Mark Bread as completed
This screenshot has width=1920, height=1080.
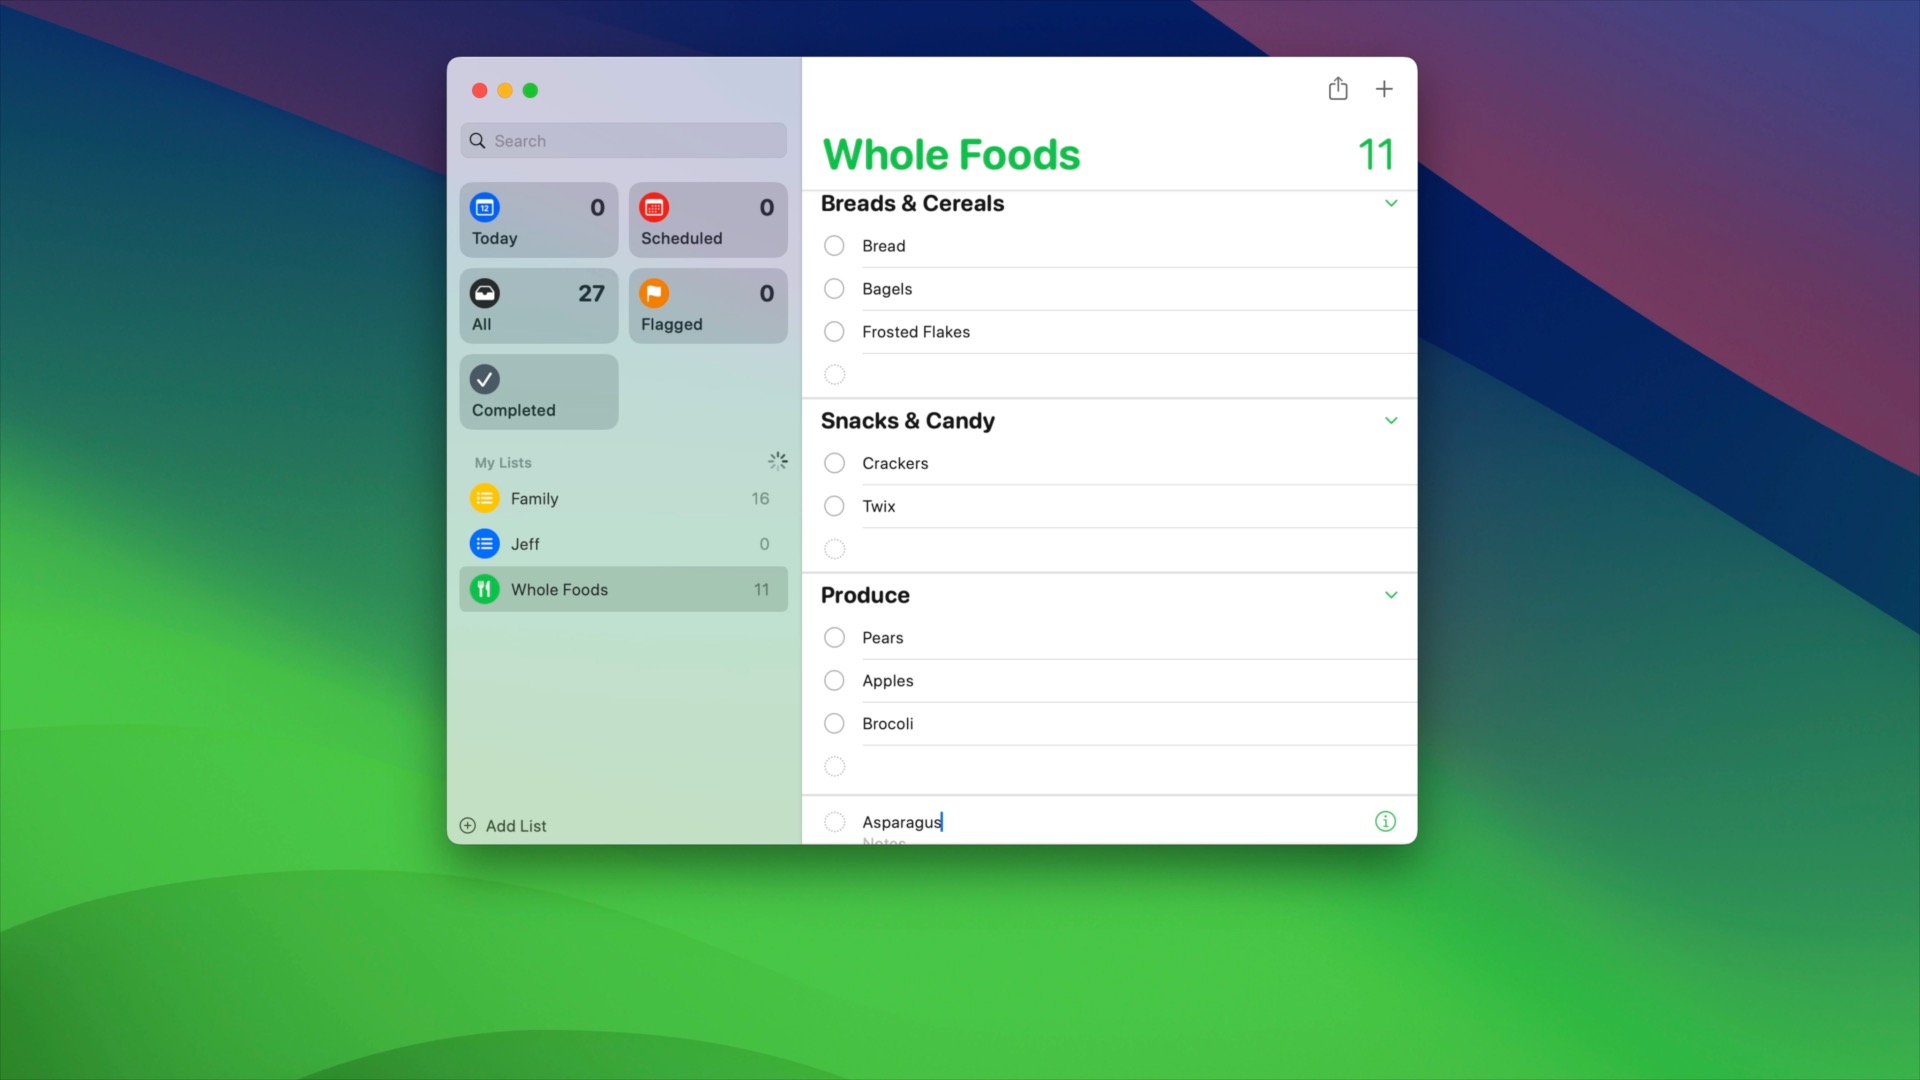click(x=834, y=245)
